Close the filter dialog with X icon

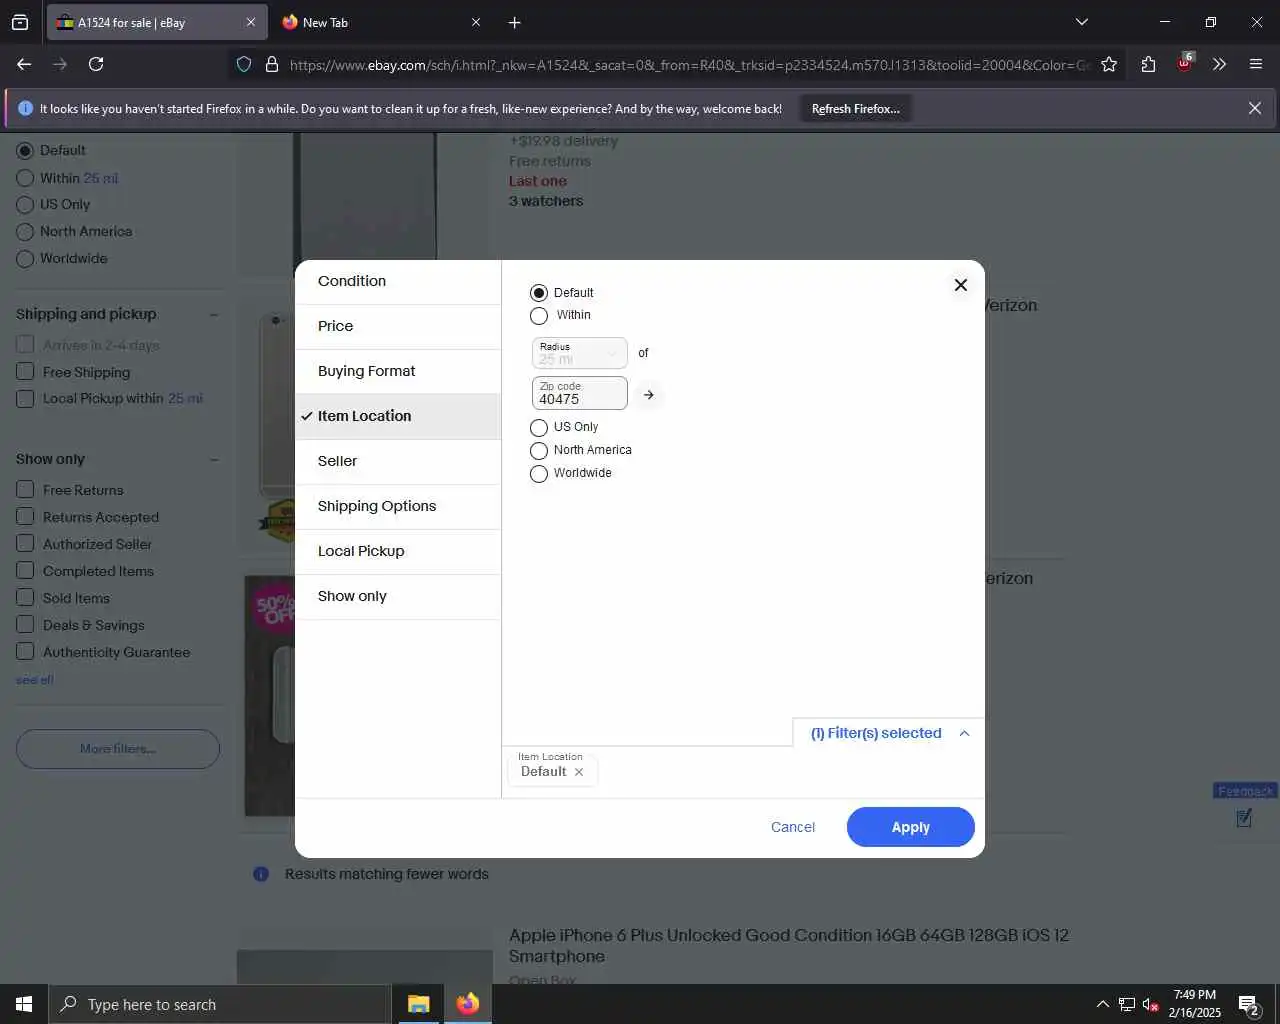point(960,285)
